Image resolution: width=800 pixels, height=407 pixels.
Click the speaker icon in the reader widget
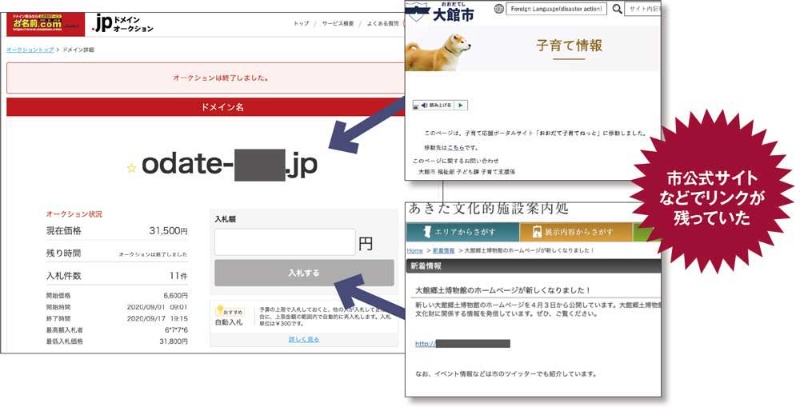click(422, 105)
